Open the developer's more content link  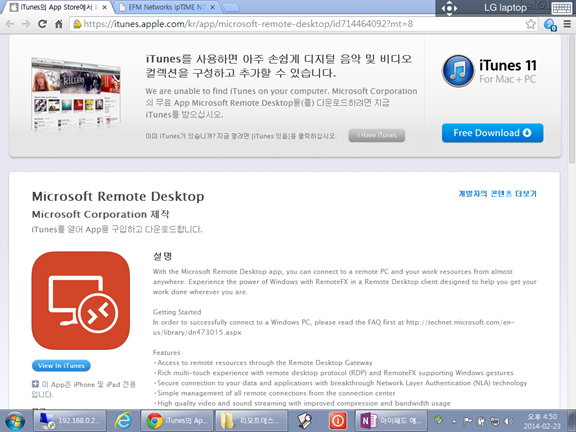[x=497, y=194]
